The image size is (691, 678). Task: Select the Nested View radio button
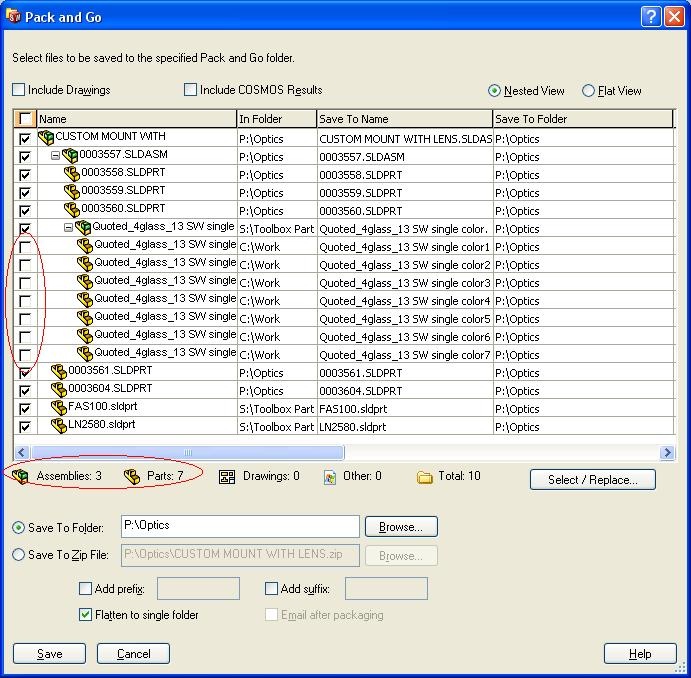click(494, 91)
